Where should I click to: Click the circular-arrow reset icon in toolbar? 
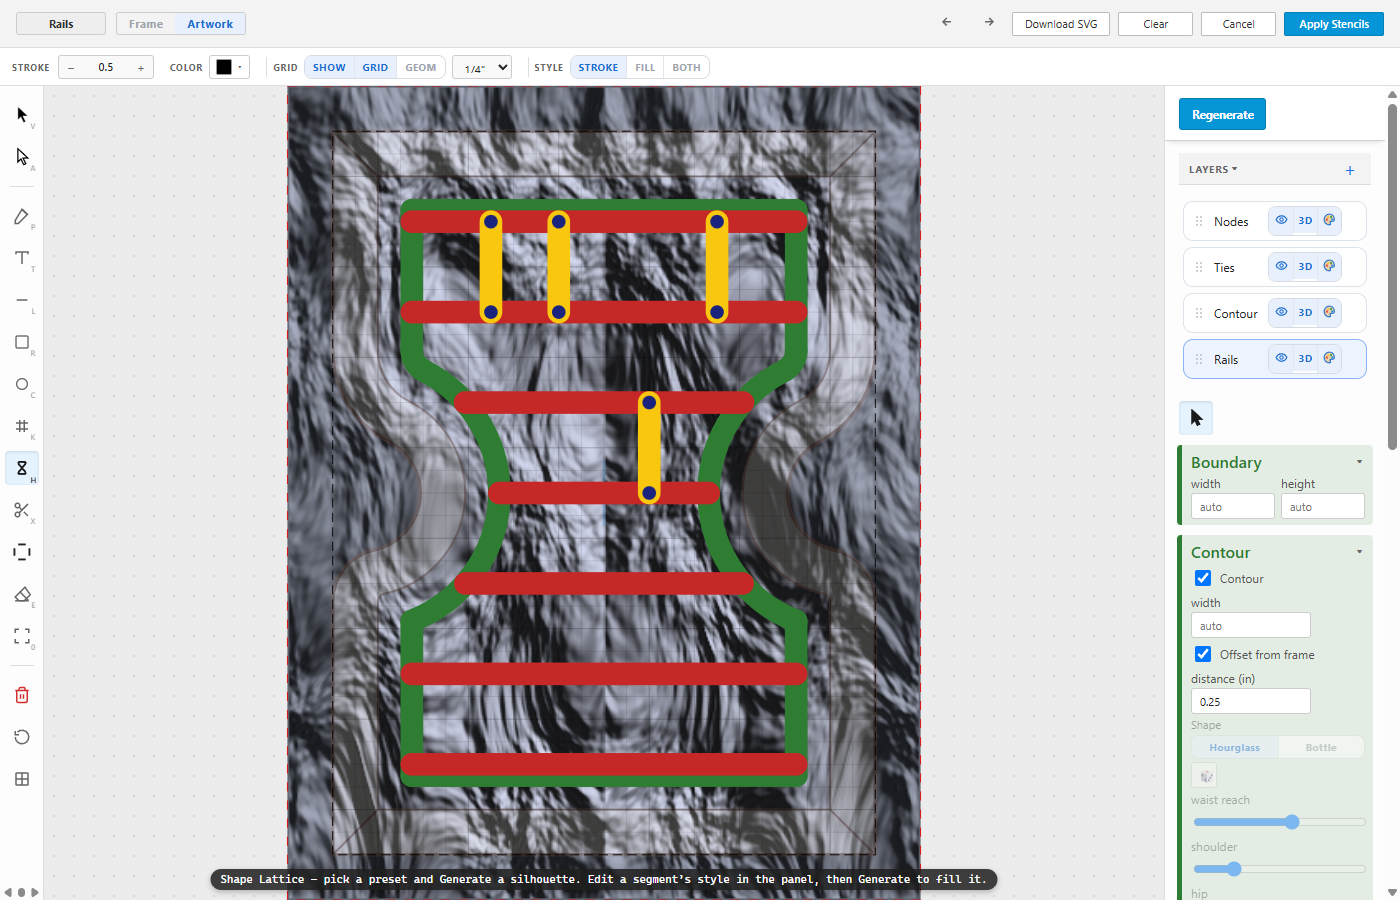click(22, 737)
